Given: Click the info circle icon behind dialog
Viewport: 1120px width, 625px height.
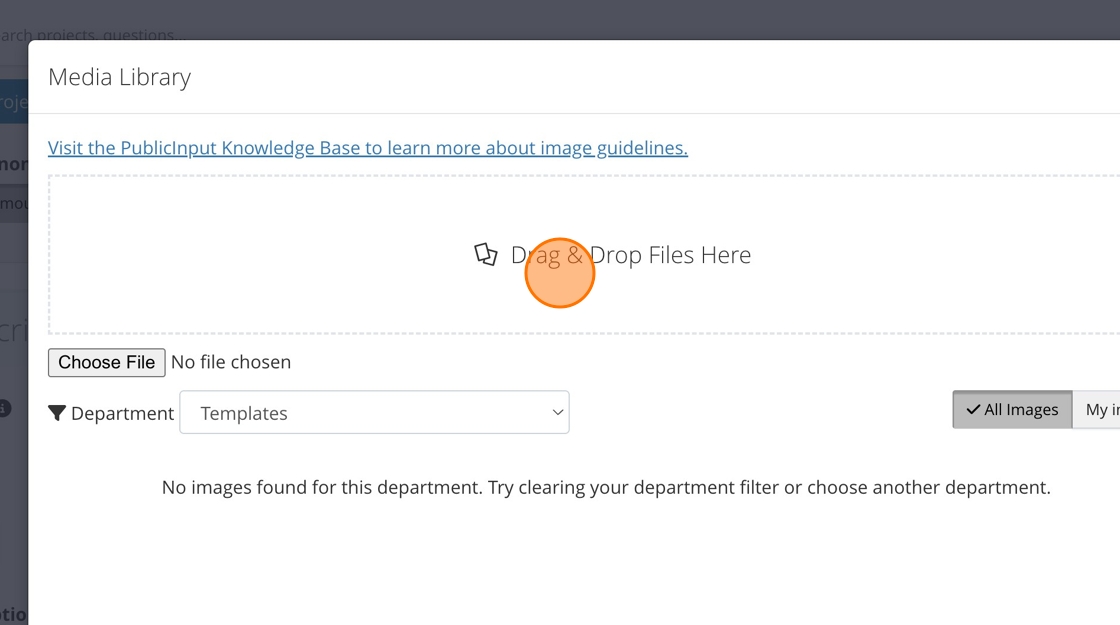Looking at the screenshot, I should click(x=5, y=408).
